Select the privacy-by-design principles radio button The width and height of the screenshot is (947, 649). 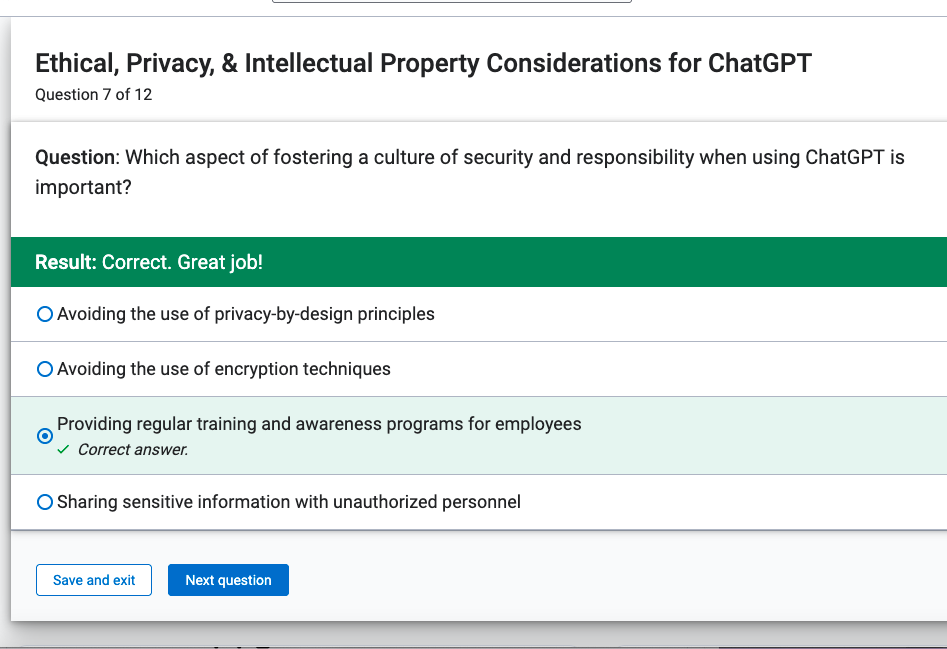45,314
